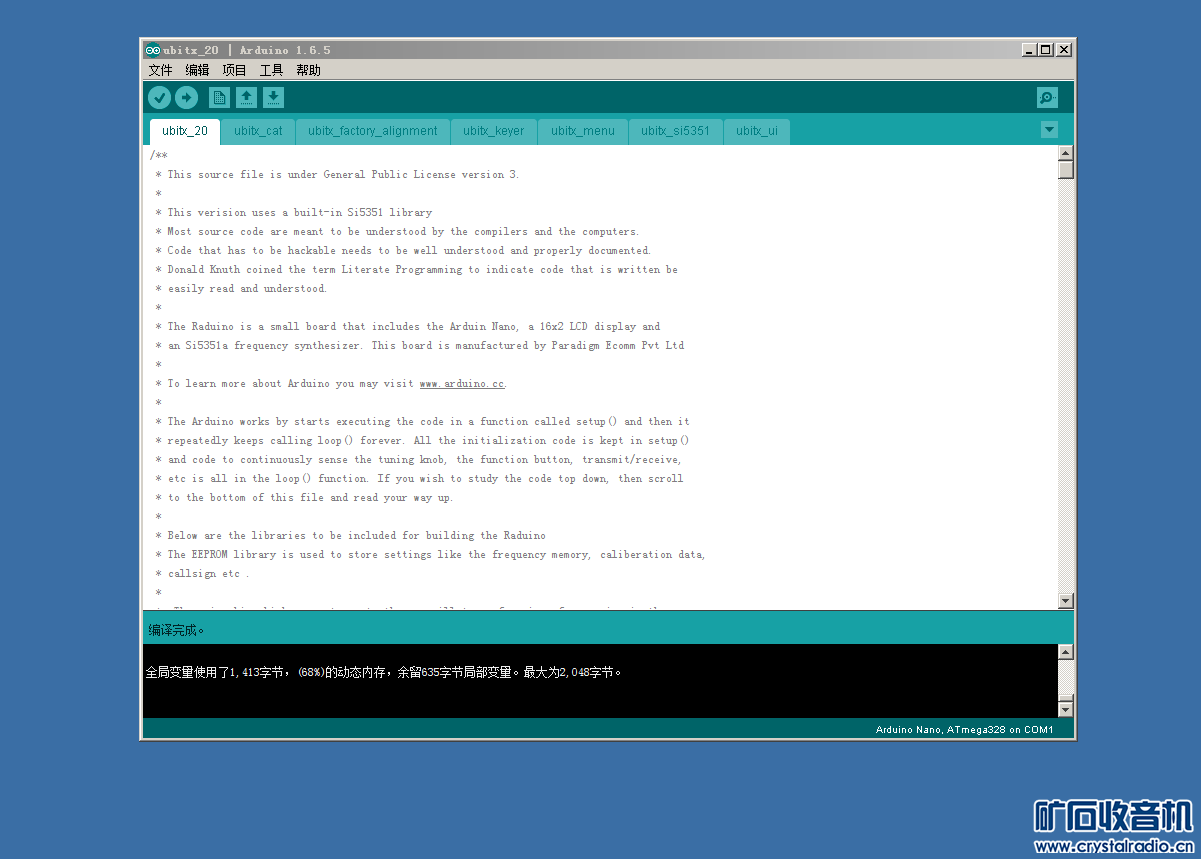Click the comment line starting 'callsign etc'

point(202,573)
